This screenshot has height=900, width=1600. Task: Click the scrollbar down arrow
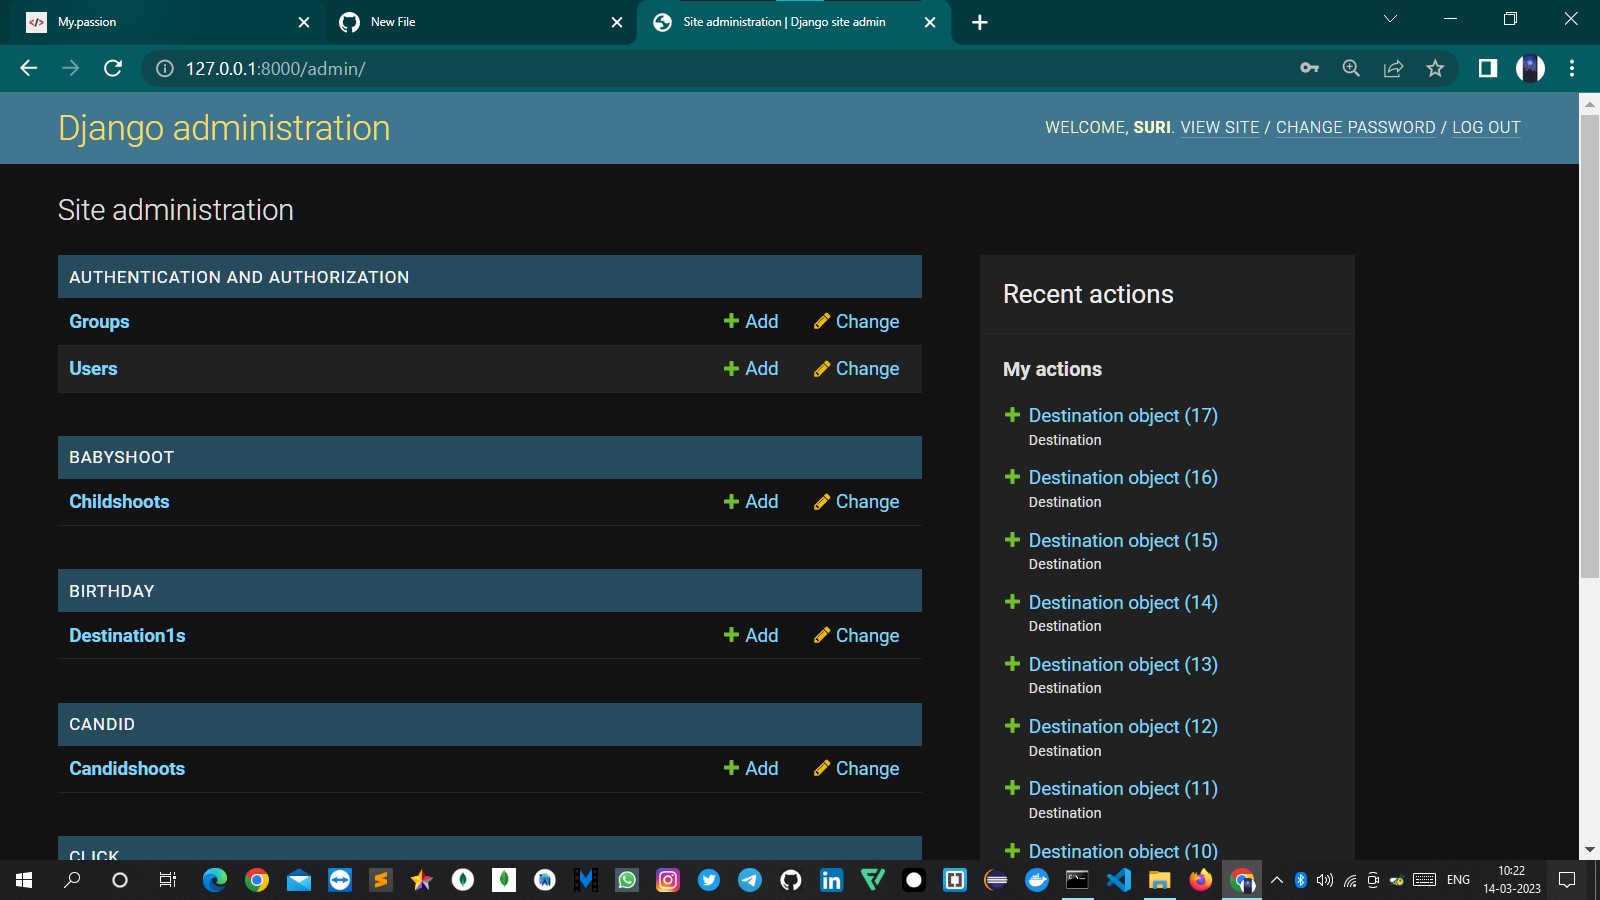coord(1589,850)
